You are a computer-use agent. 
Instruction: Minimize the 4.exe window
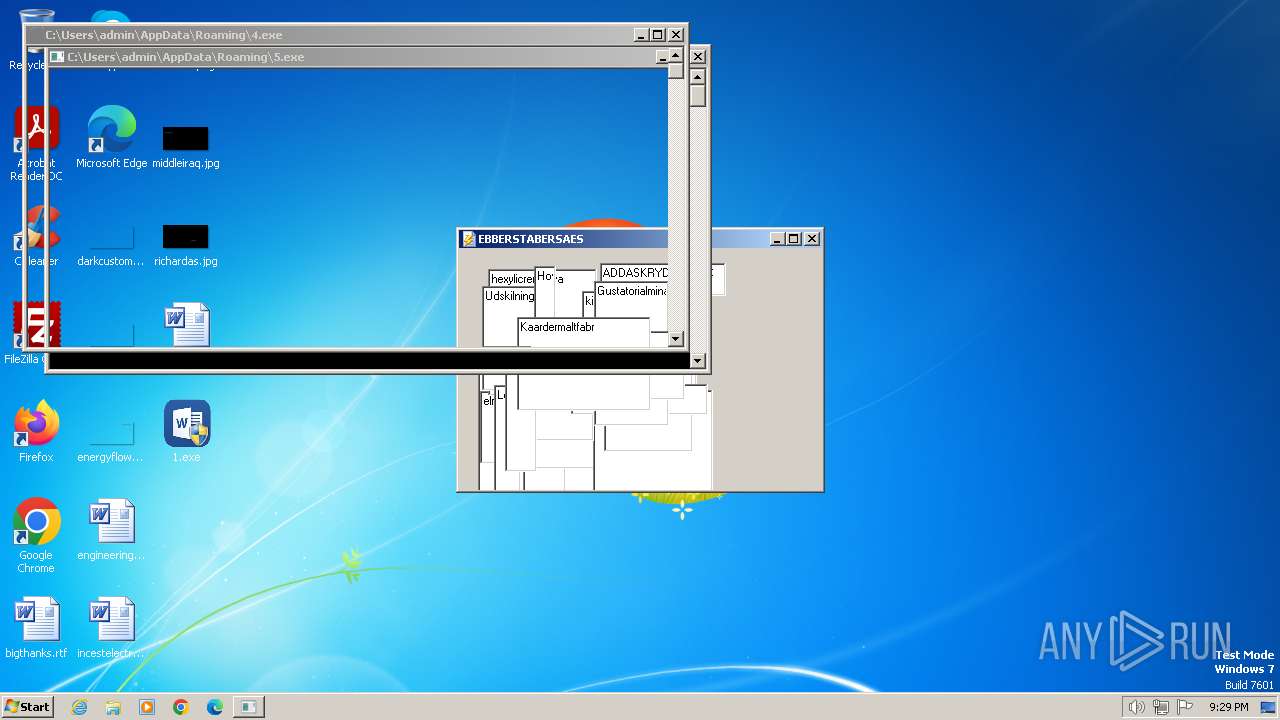[641, 35]
